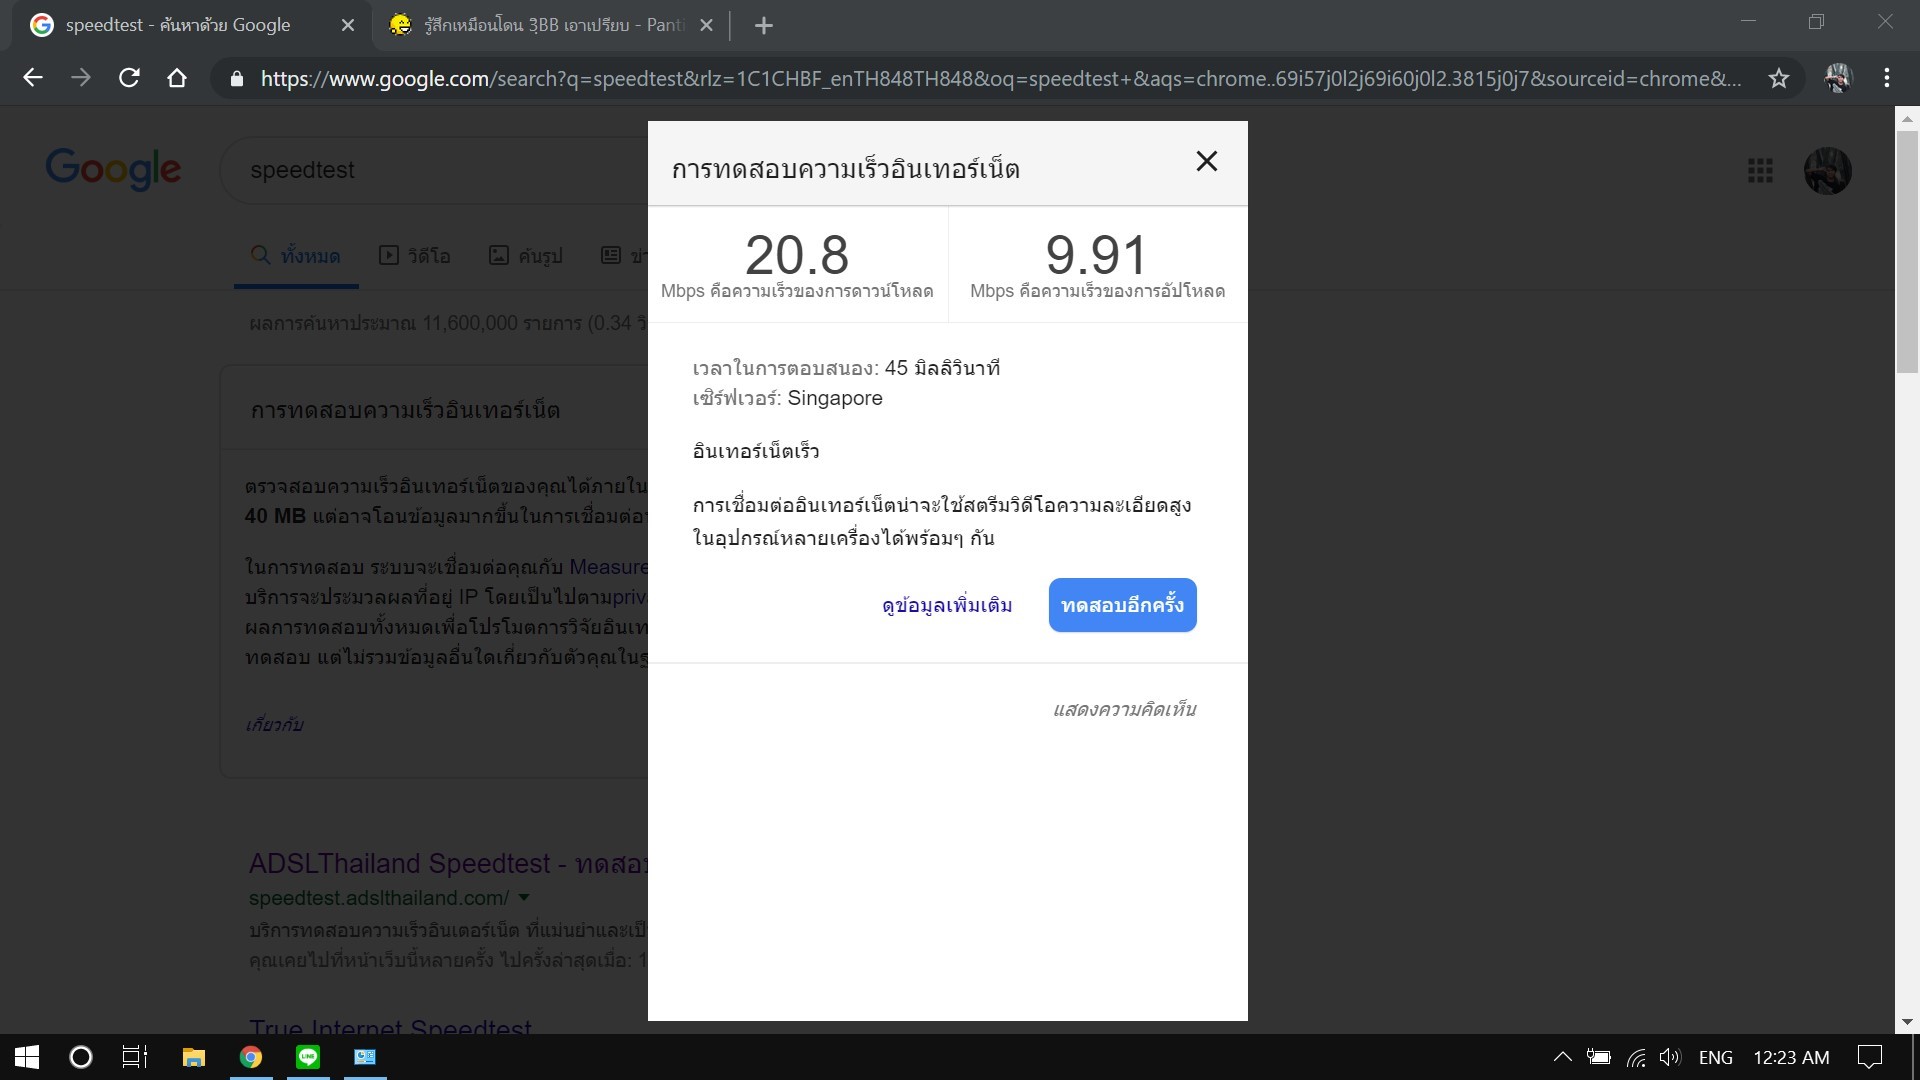Navigate back to previous page
Screen dimensions: 1920x1080
33,78
